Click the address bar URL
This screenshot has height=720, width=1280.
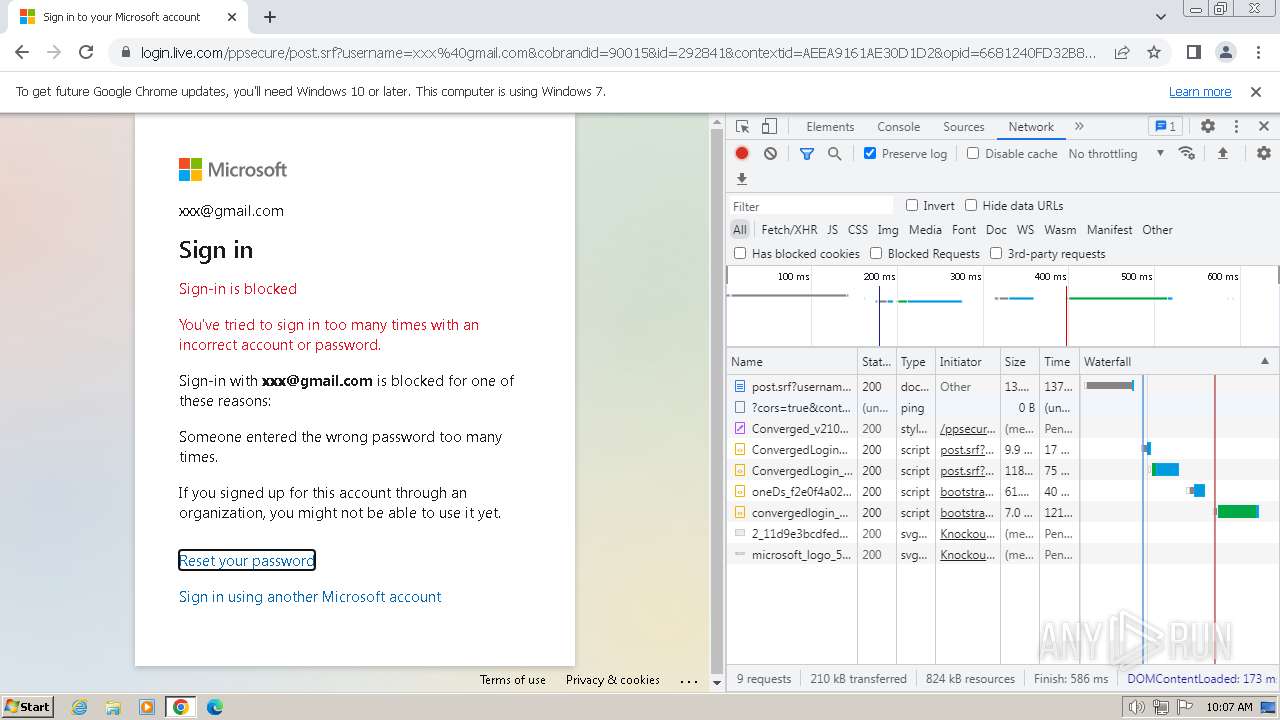click(x=618, y=52)
